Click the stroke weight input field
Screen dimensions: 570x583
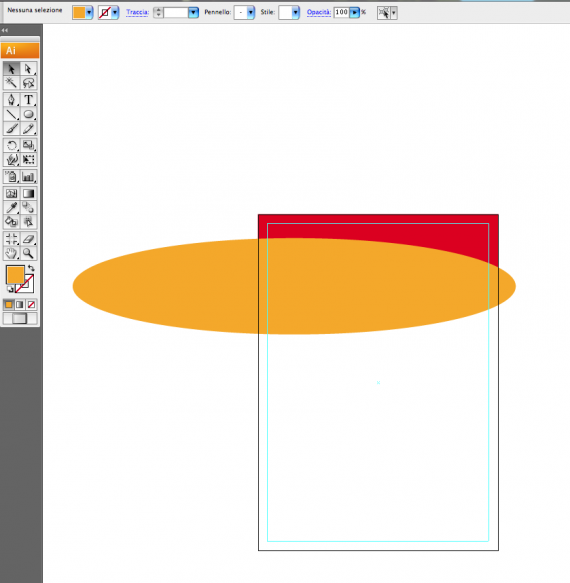pyautogui.click(x=176, y=12)
